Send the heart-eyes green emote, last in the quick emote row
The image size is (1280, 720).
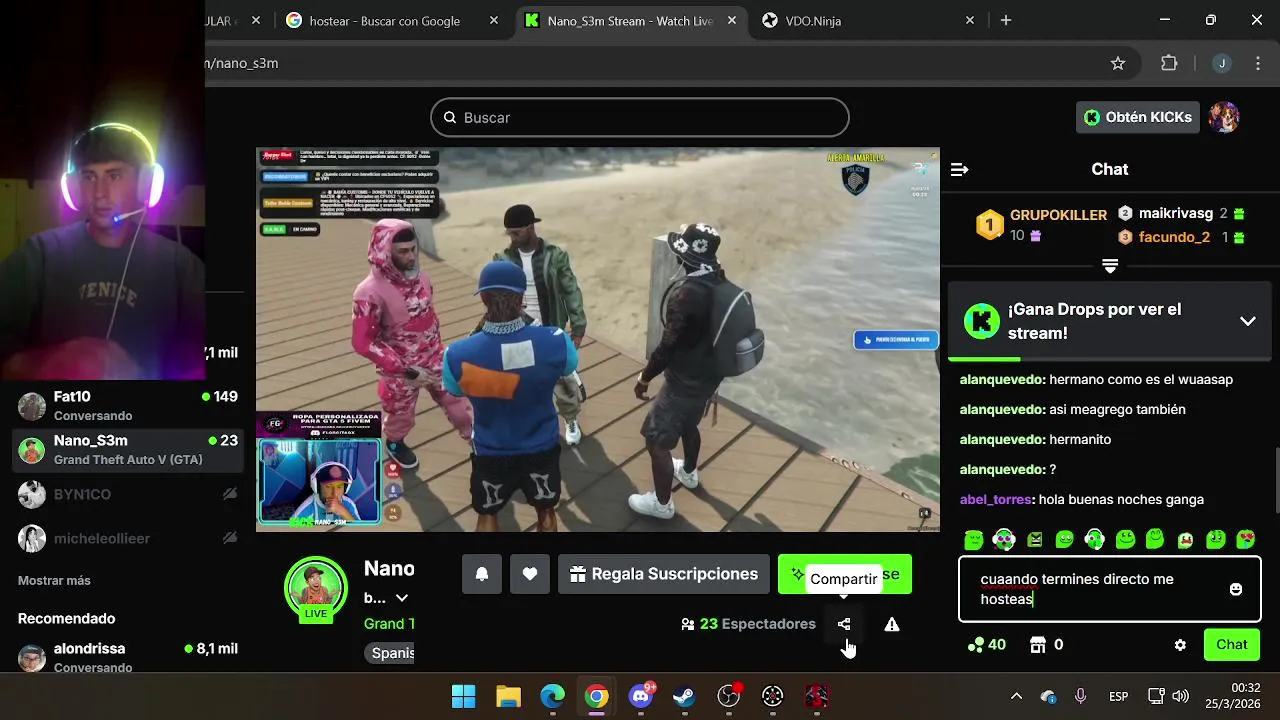(x=1246, y=540)
